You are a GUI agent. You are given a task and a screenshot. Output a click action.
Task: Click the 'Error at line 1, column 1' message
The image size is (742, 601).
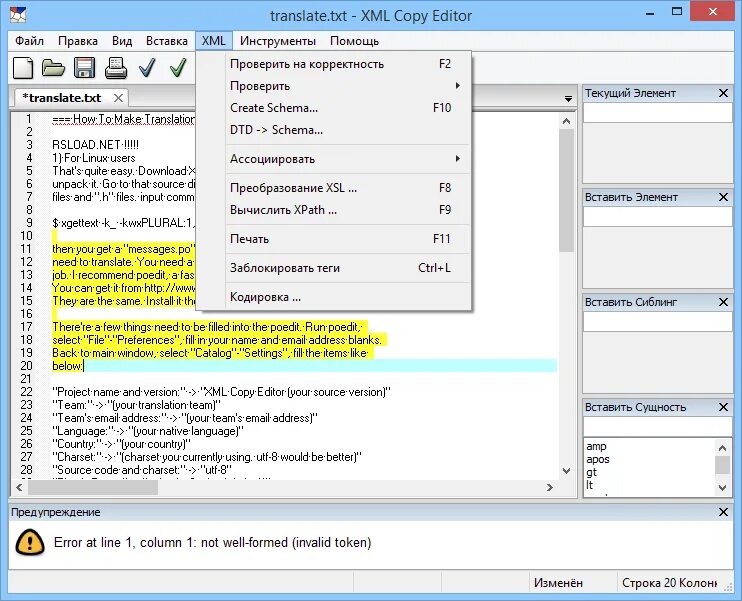point(212,542)
